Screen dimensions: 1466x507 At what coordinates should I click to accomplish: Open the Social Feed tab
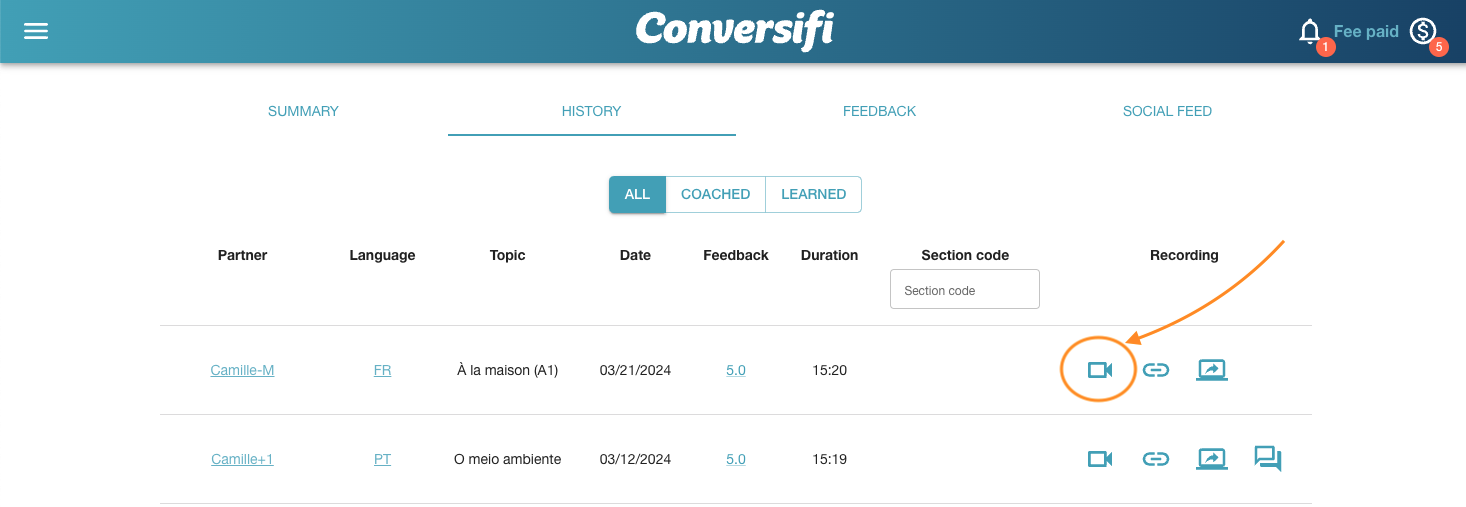click(1167, 111)
